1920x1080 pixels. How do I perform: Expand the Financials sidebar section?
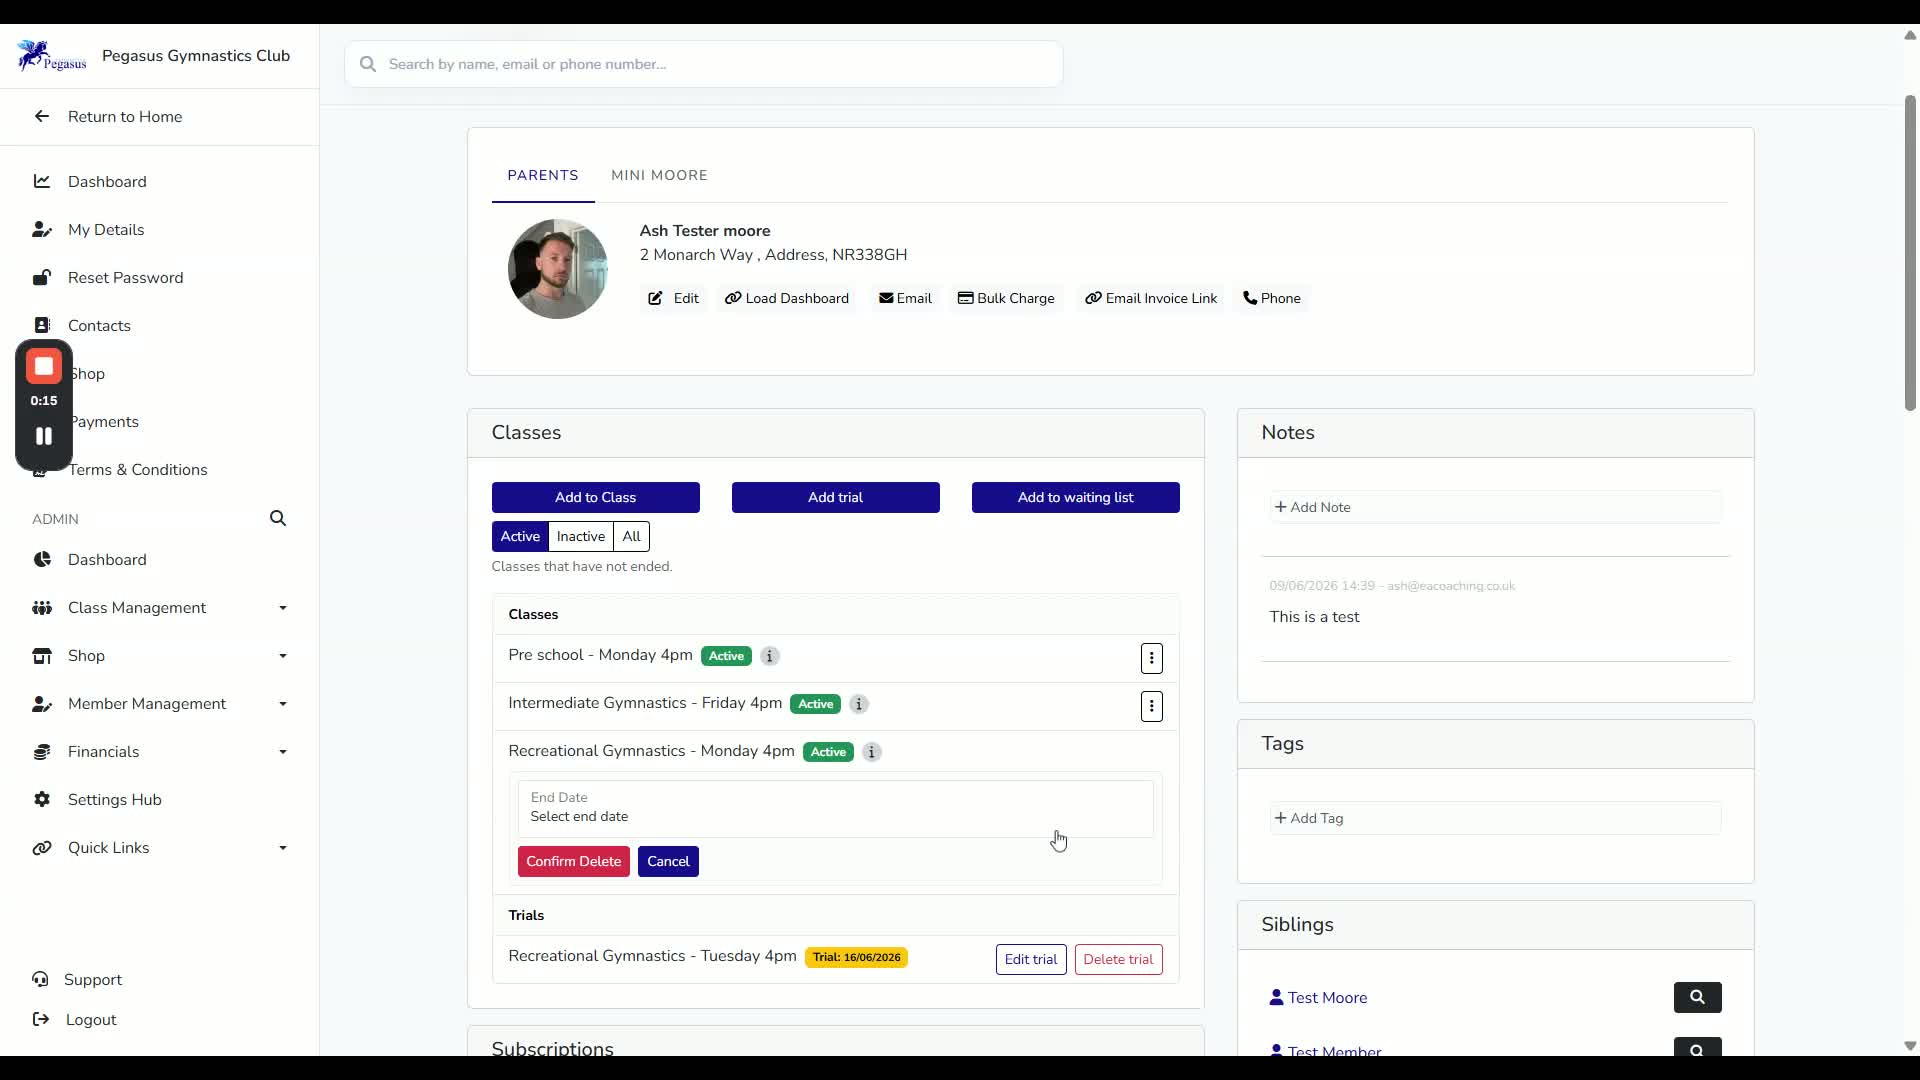[x=160, y=752]
